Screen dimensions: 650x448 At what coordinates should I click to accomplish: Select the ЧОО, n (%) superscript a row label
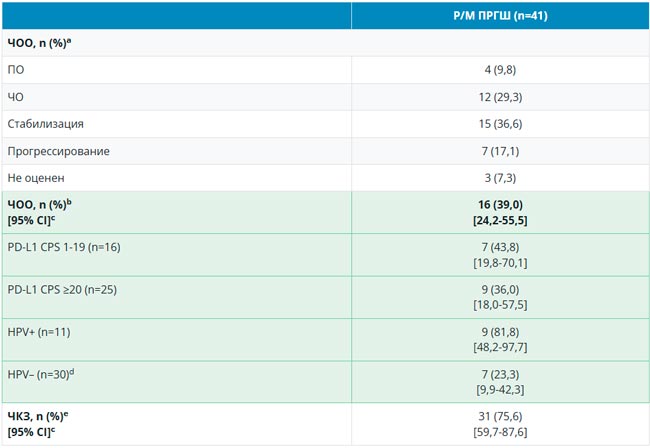click(x=43, y=44)
